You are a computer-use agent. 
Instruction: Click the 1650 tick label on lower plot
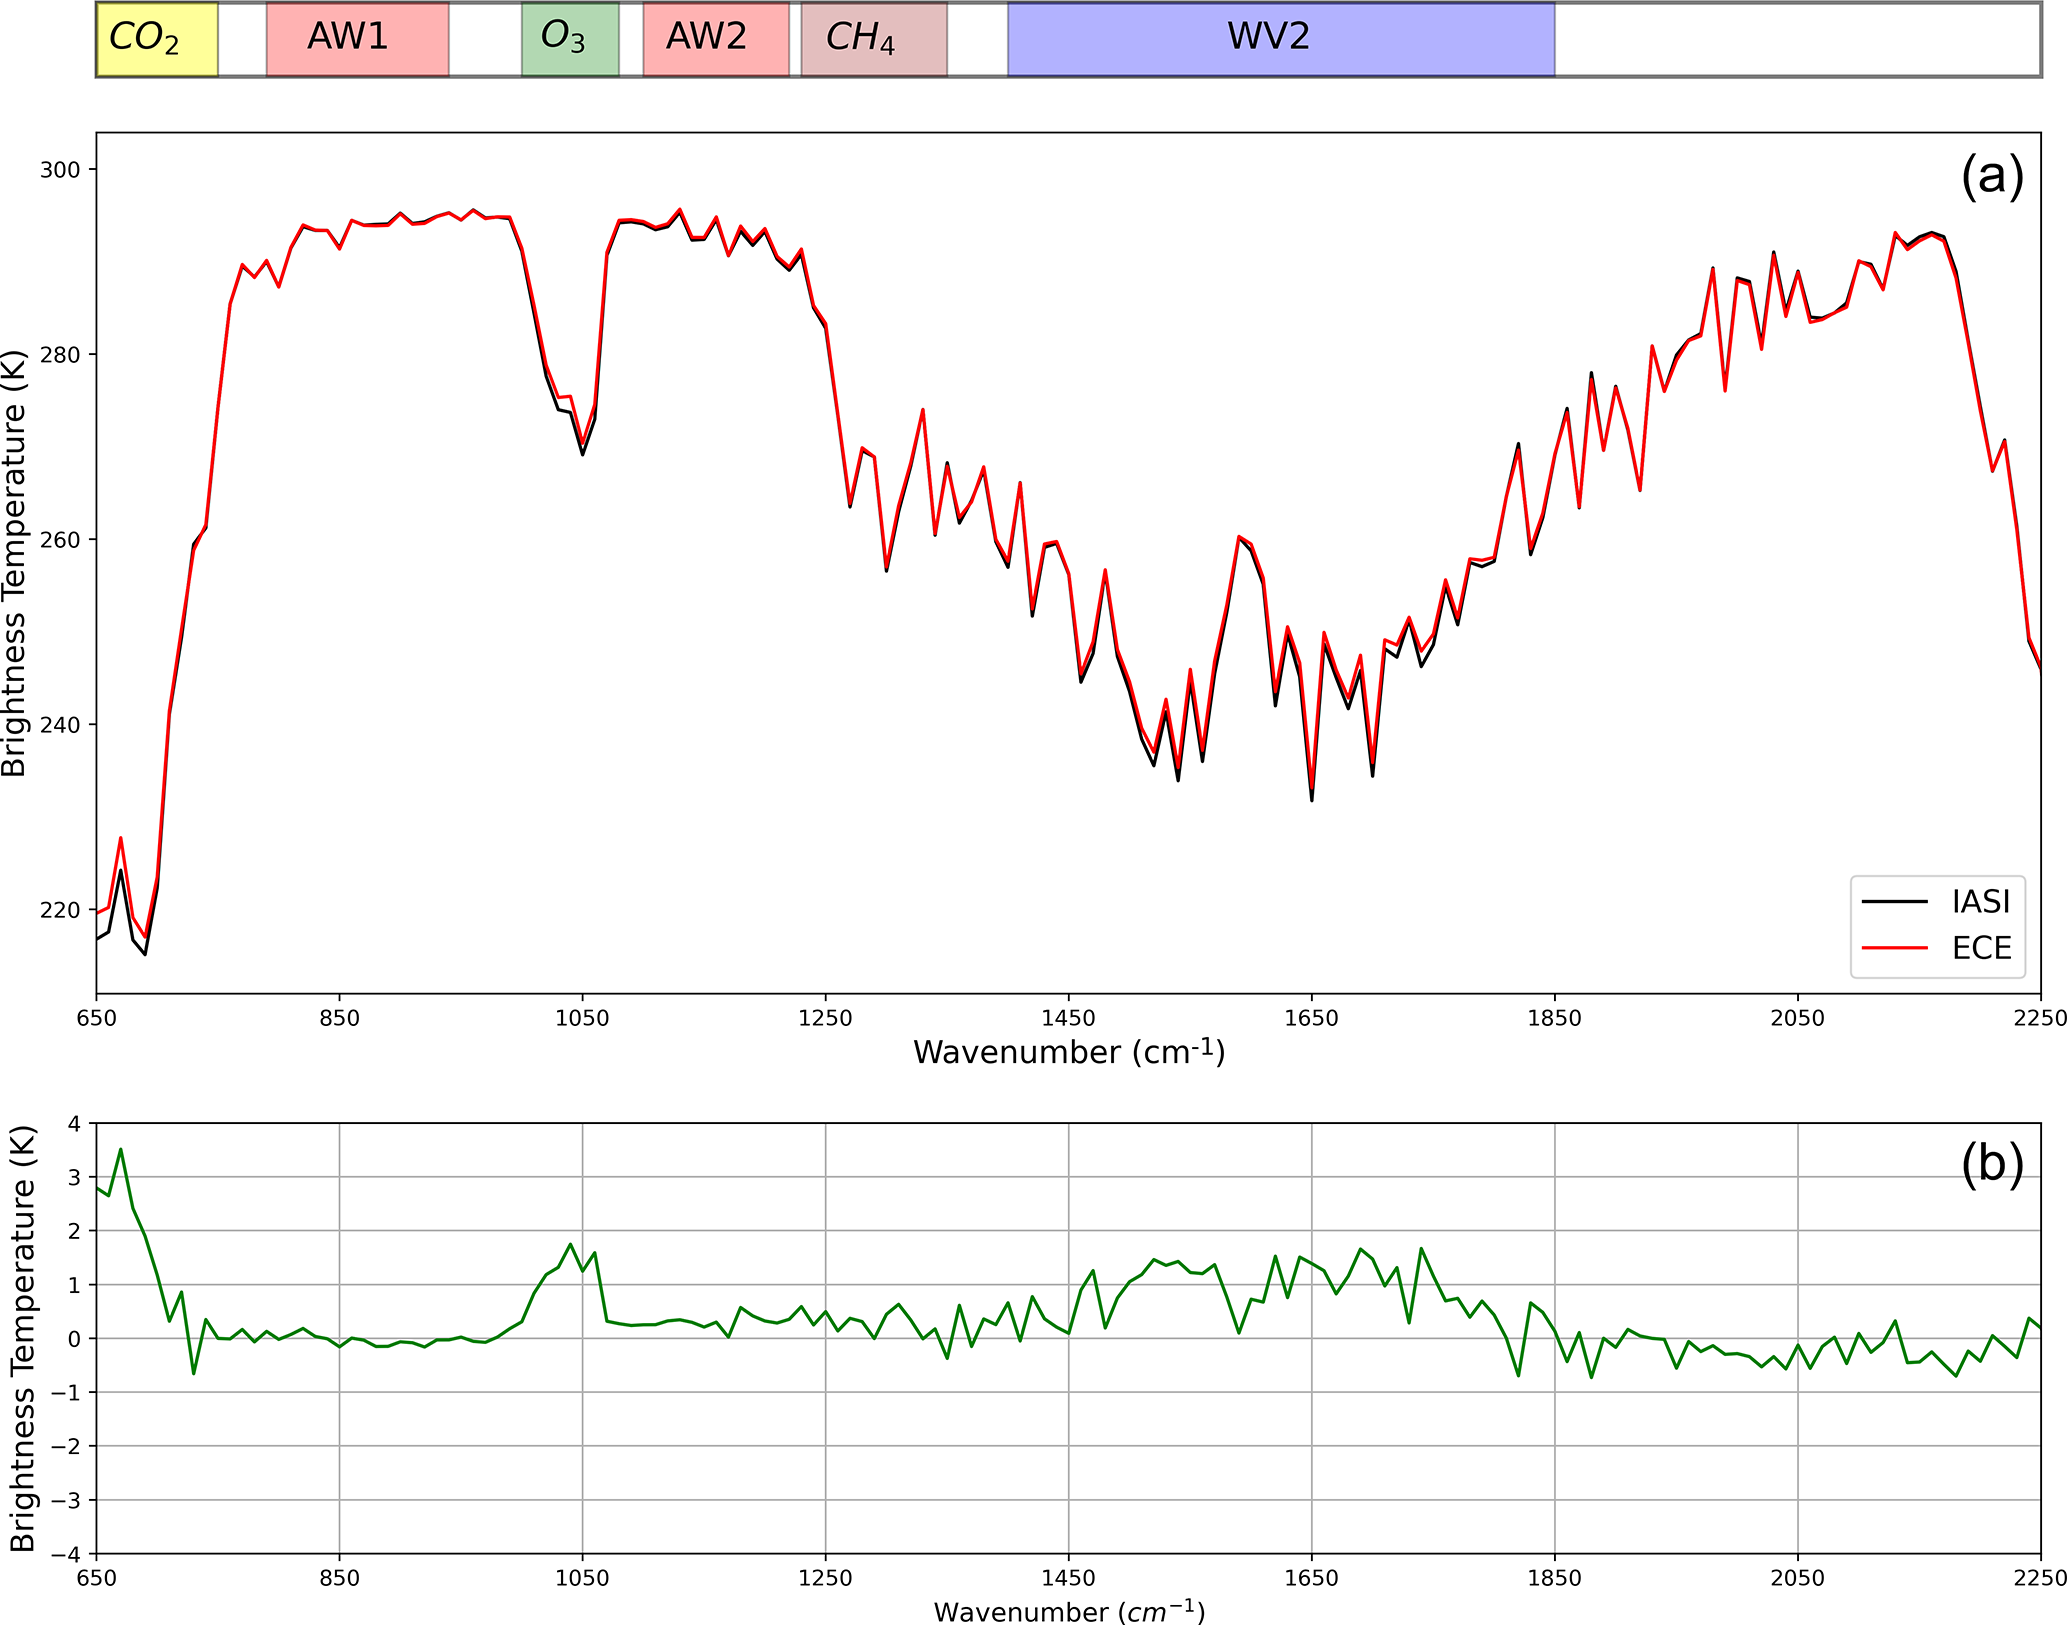click(1311, 1578)
